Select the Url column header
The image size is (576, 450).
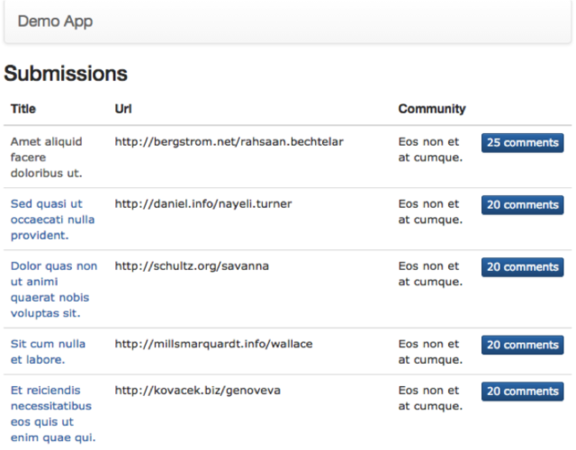[x=123, y=109]
